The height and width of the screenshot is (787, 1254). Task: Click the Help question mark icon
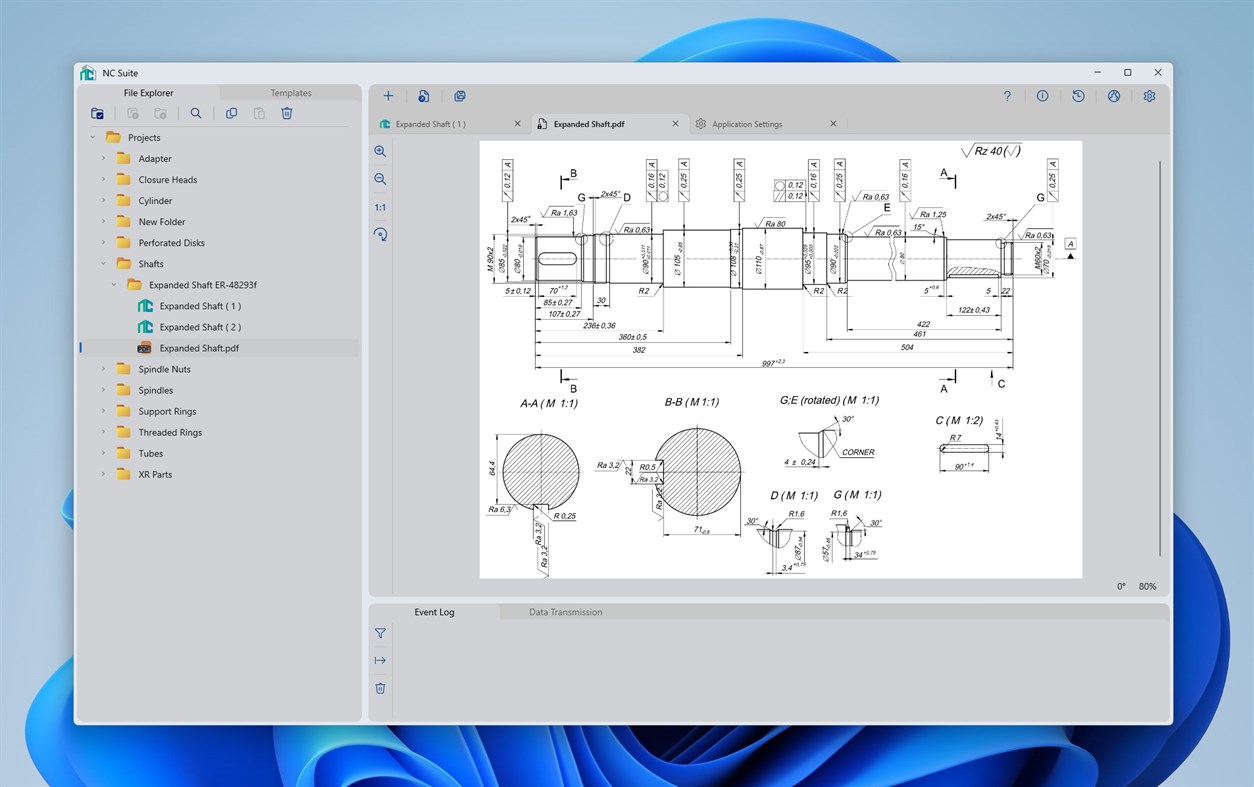[x=1007, y=95]
